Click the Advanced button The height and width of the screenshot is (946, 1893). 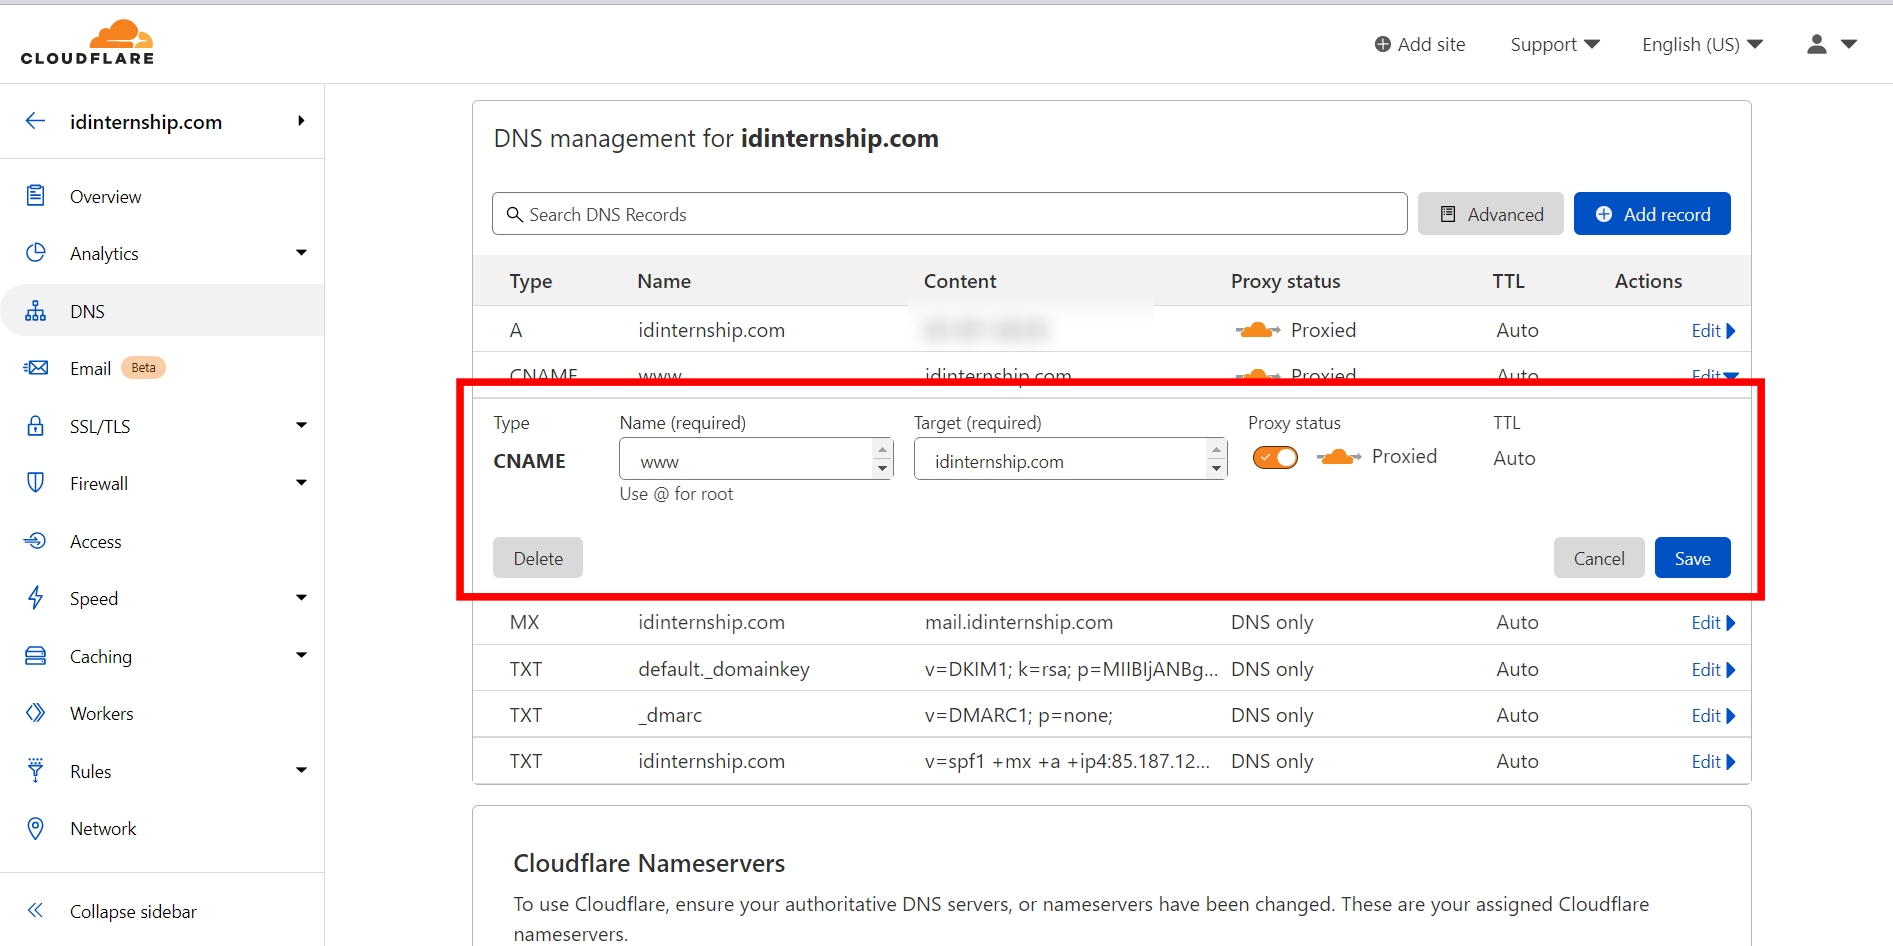1490,214
